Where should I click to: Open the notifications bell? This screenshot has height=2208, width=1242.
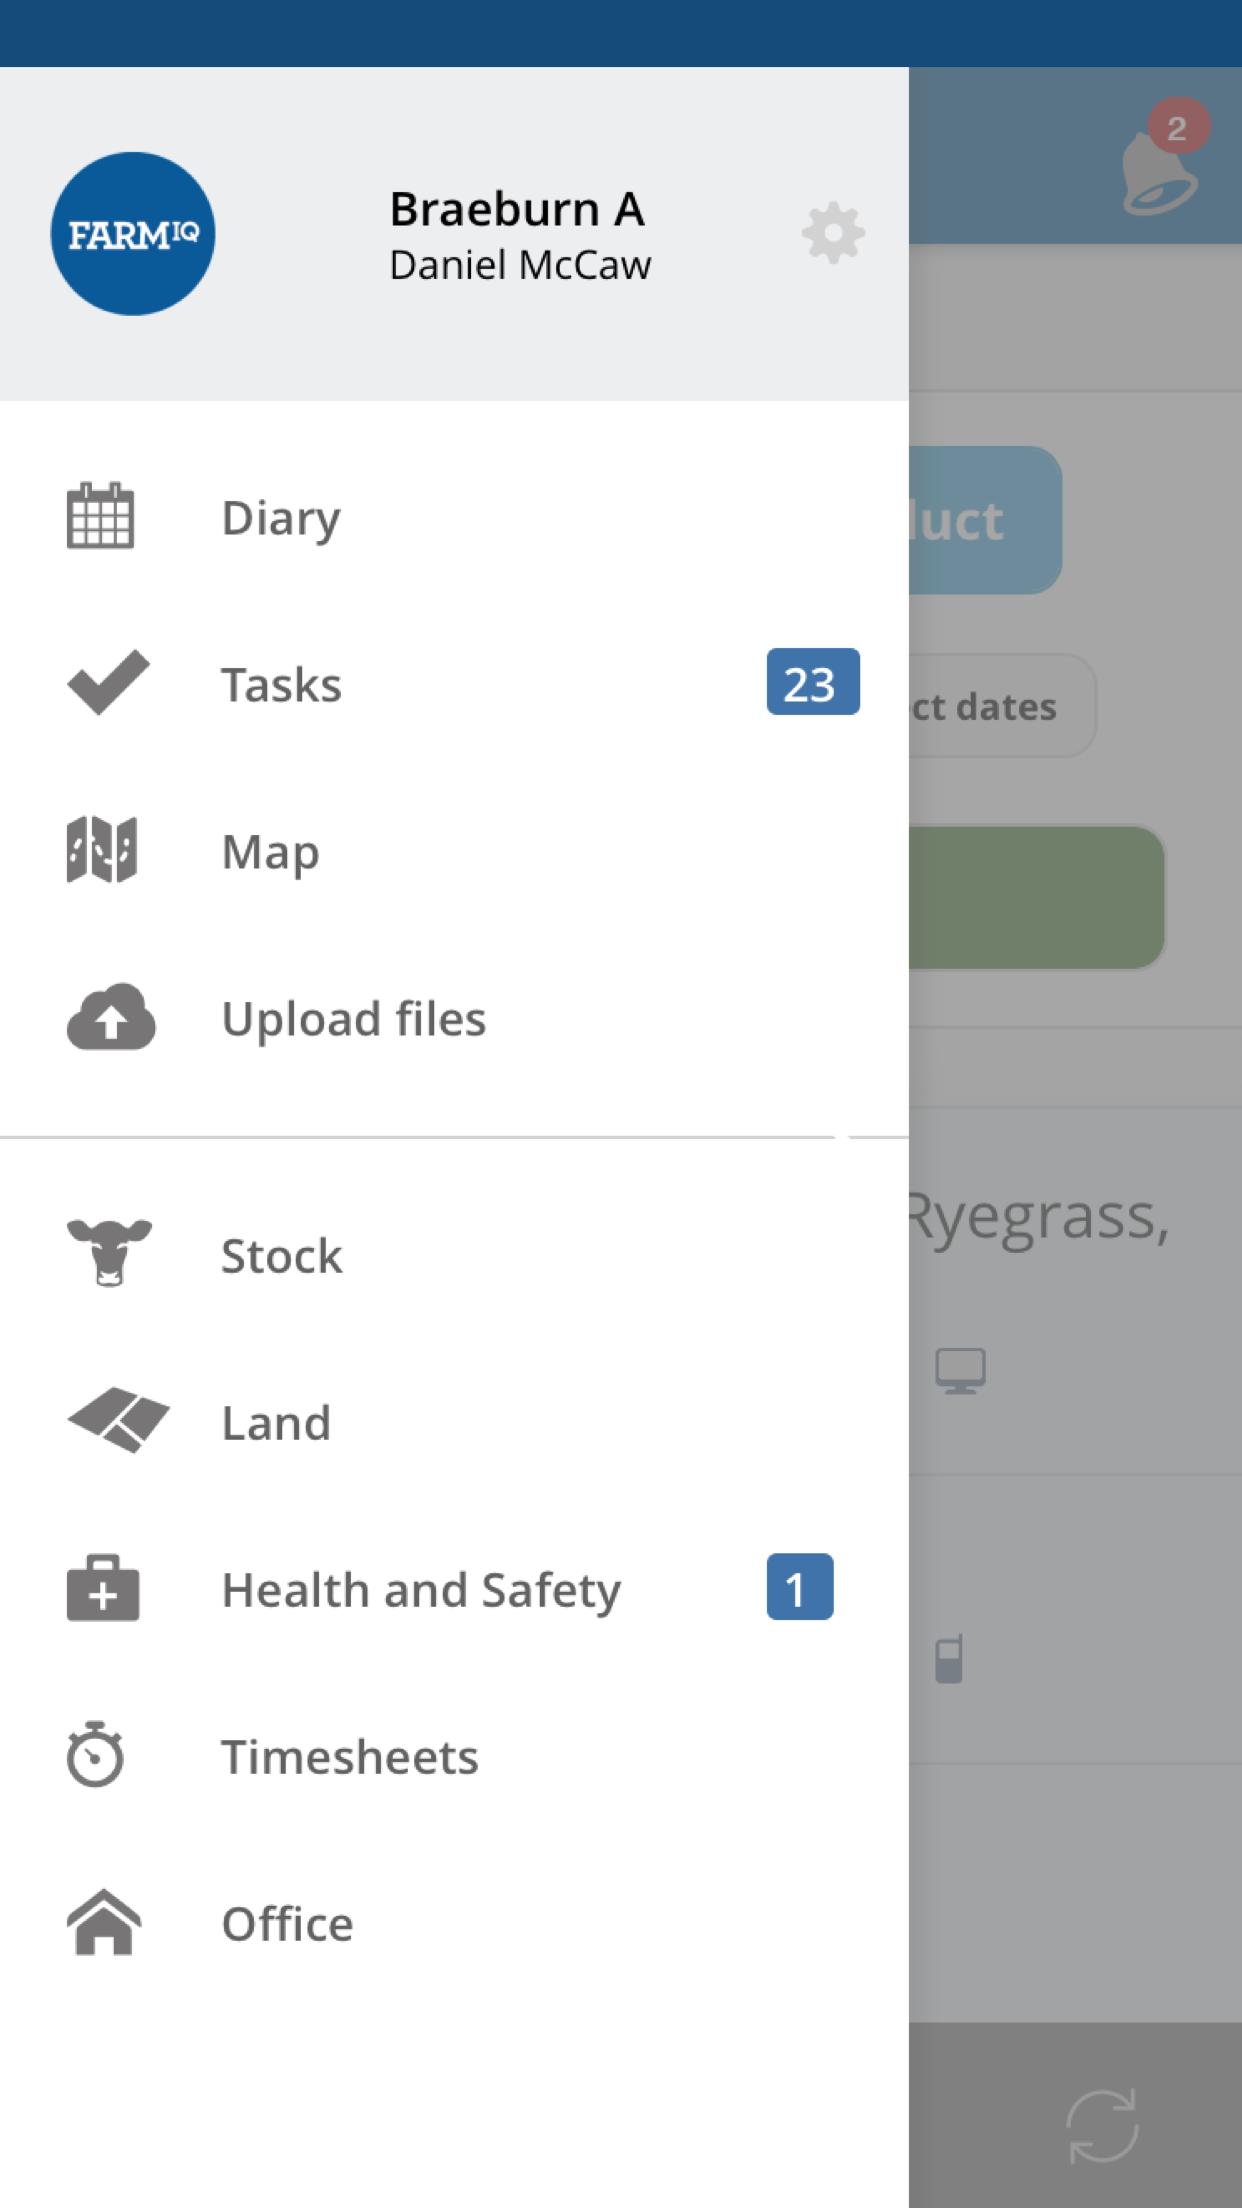click(x=1159, y=170)
